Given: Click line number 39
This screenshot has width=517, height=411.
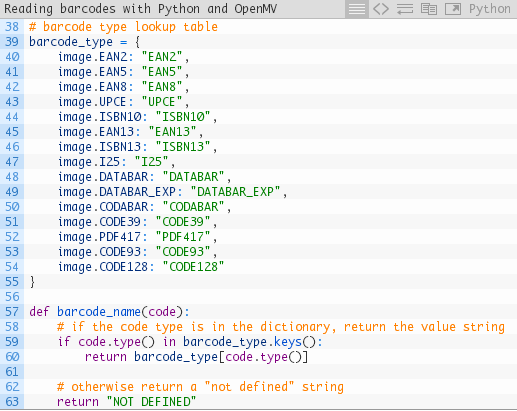Looking at the screenshot, I should [12, 42].
